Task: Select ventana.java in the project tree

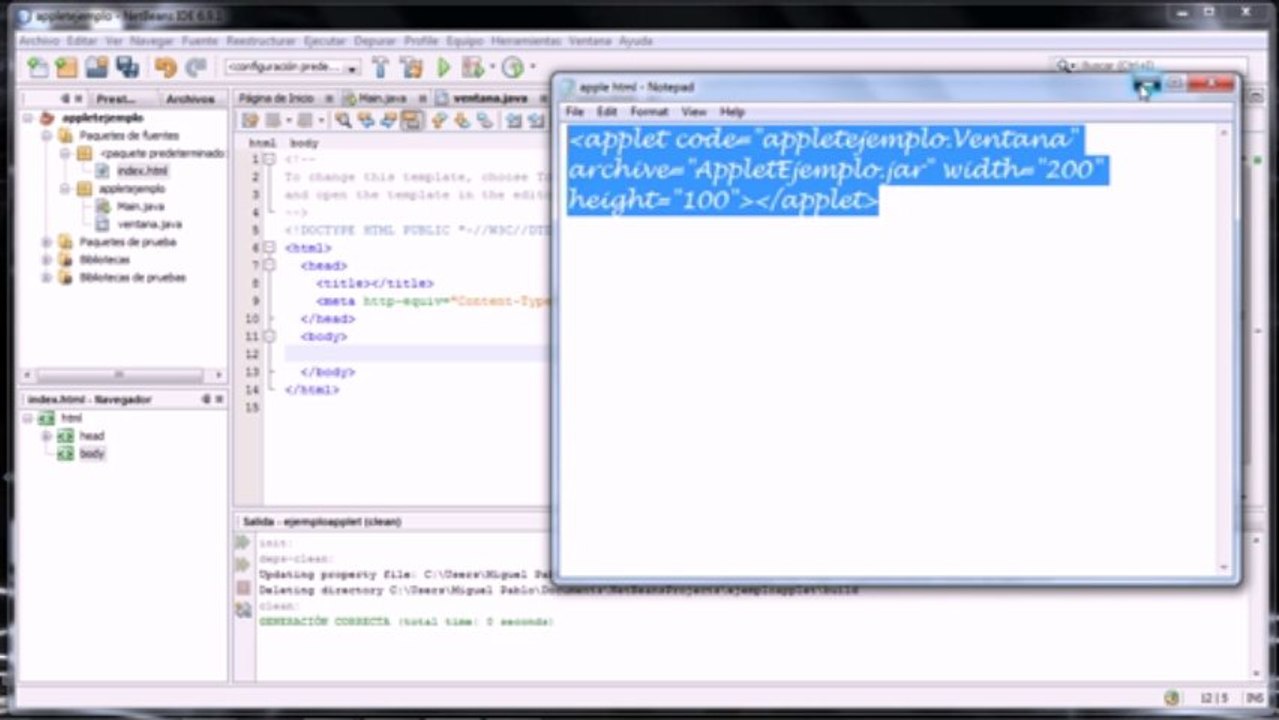Action: 149,224
